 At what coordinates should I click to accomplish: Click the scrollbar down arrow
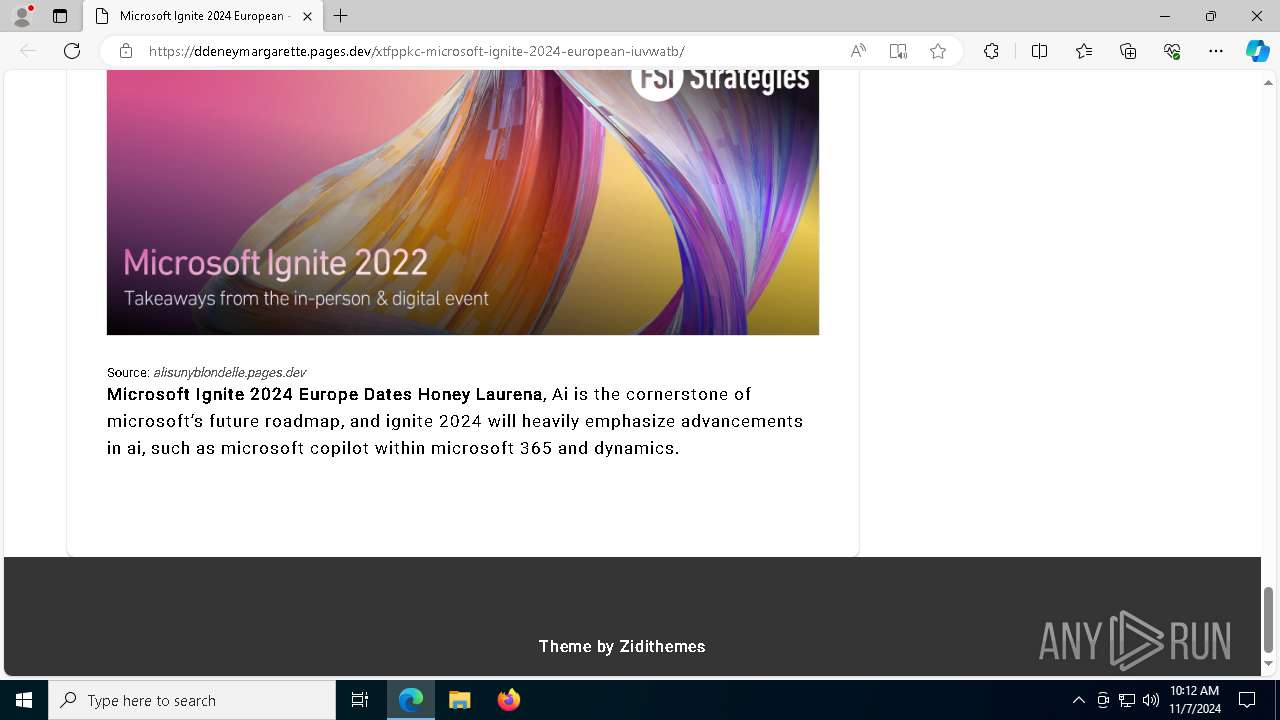pos(1269,664)
